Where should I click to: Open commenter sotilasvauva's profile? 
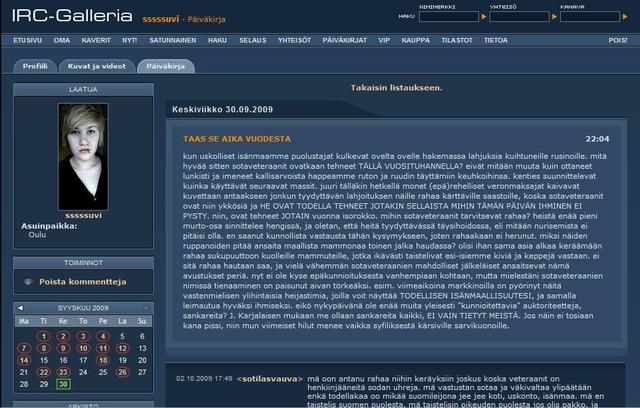pyautogui.click(x=247, y=378)
